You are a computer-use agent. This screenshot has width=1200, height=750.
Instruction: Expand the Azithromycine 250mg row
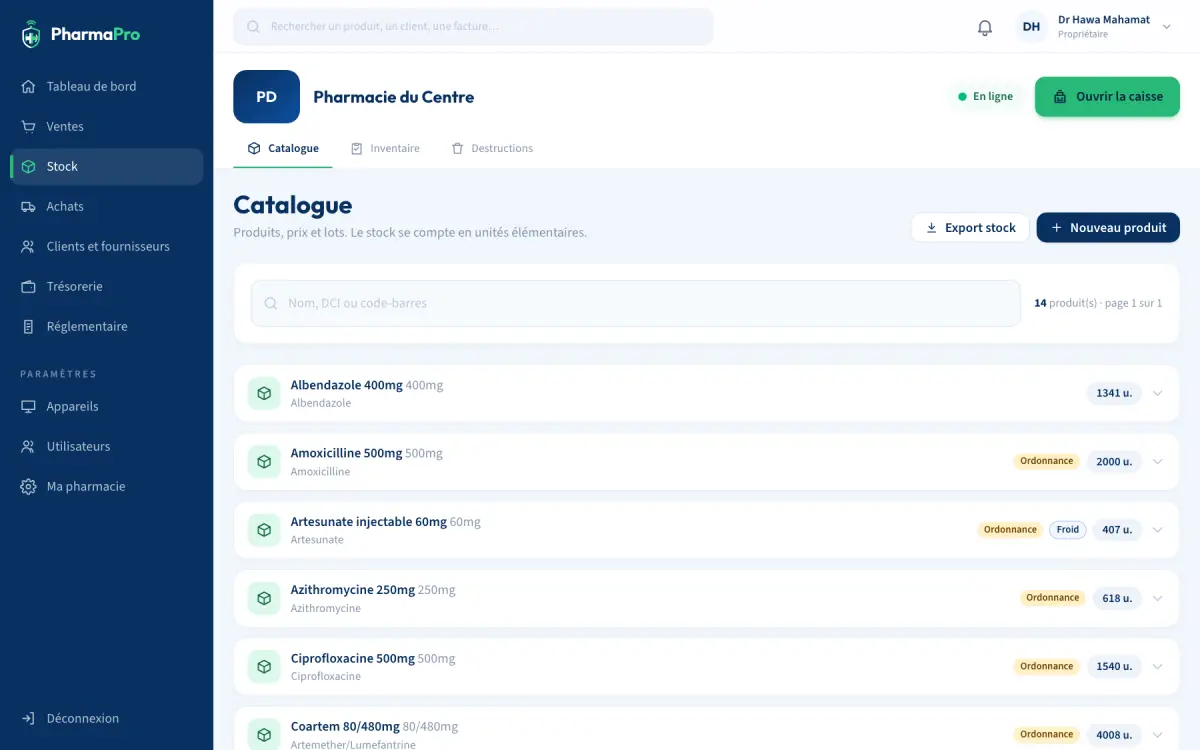(1158, 598)
